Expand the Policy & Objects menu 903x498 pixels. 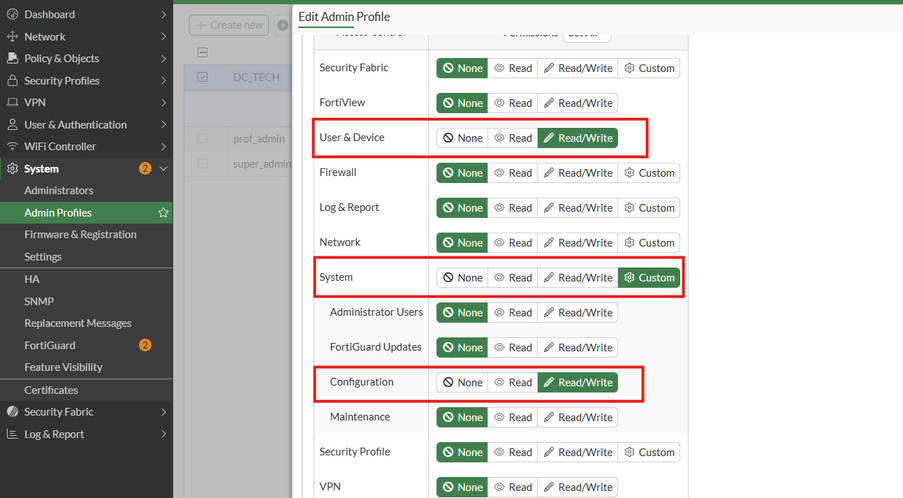(163, 59)
